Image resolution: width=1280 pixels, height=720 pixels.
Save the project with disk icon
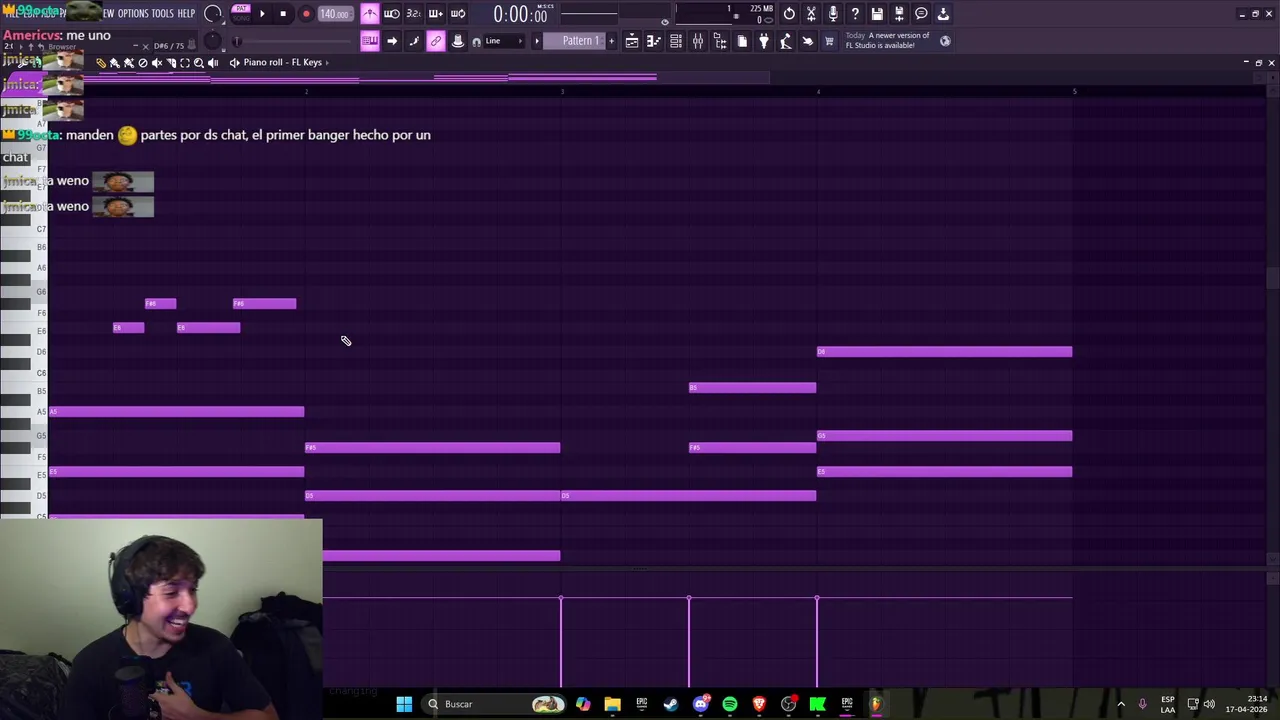[x=877, y=14]
